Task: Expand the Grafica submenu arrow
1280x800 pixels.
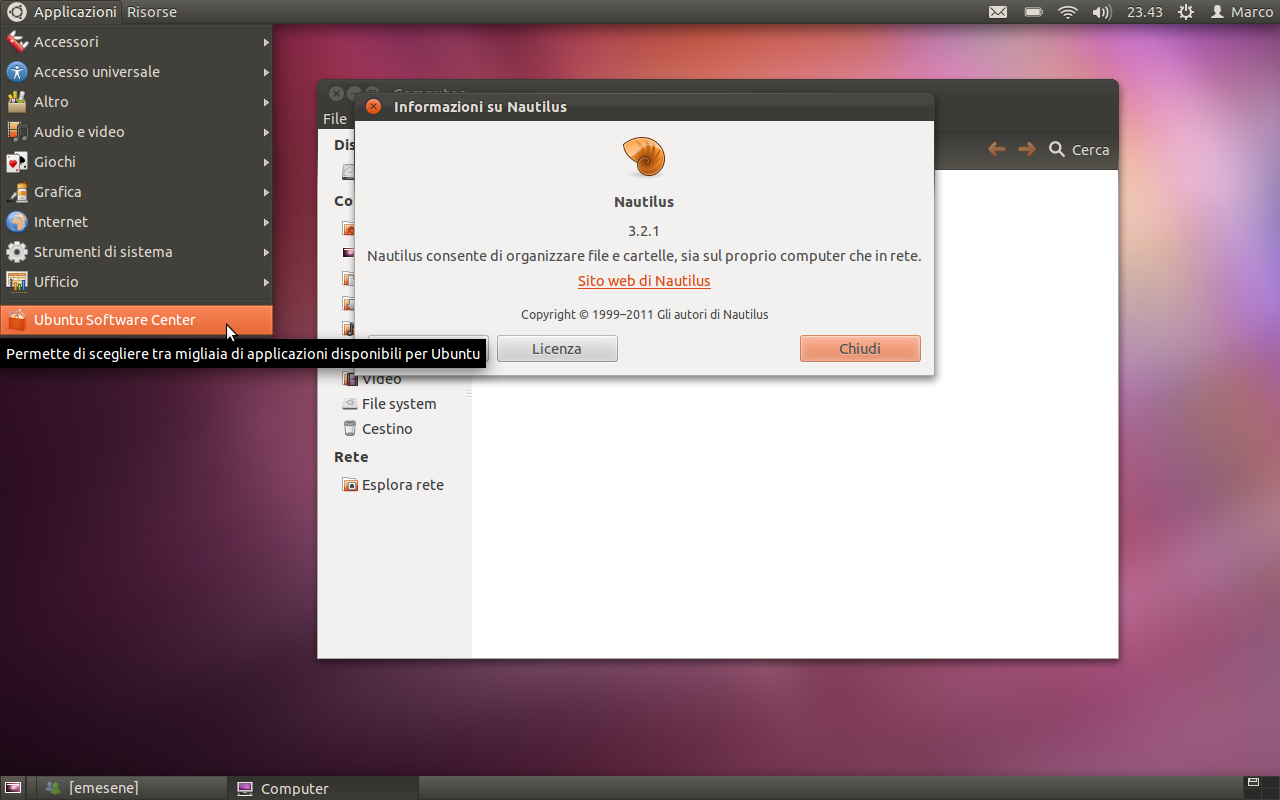Action: coord(265,192)
